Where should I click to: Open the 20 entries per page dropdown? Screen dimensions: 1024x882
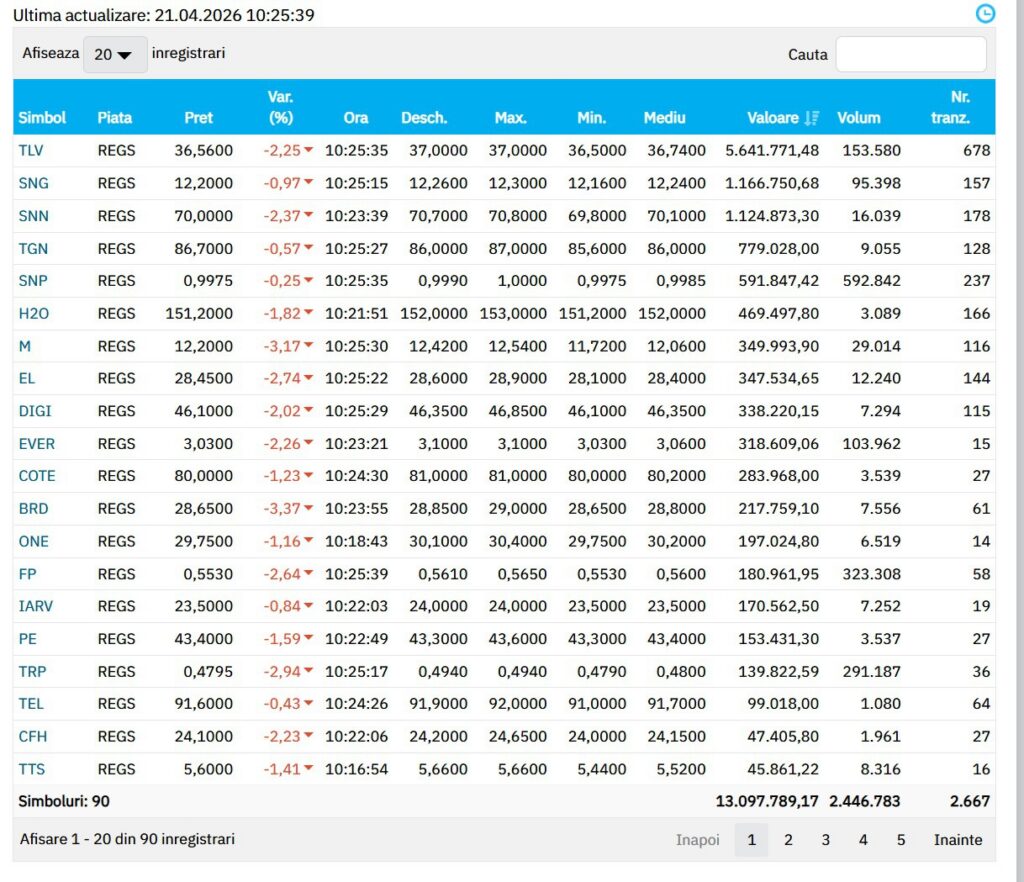114,54
